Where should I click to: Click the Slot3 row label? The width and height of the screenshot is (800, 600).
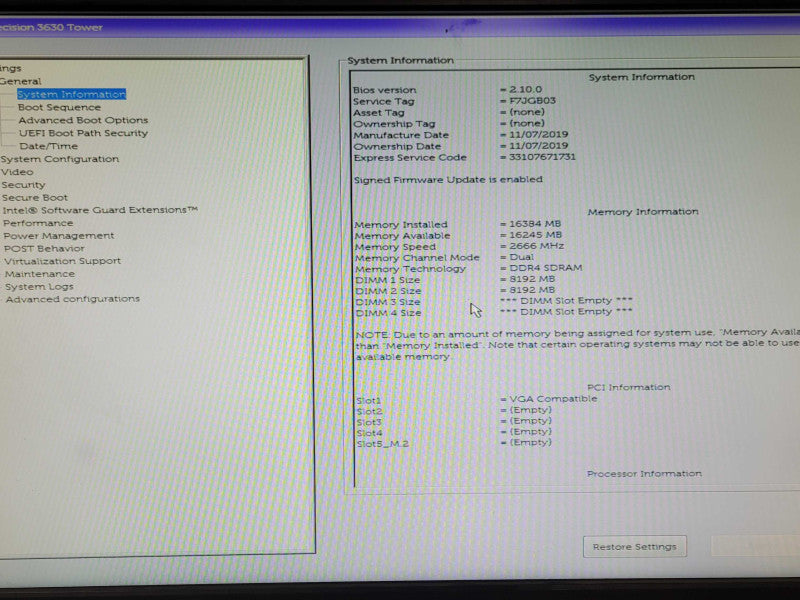(x=369, y=422)
